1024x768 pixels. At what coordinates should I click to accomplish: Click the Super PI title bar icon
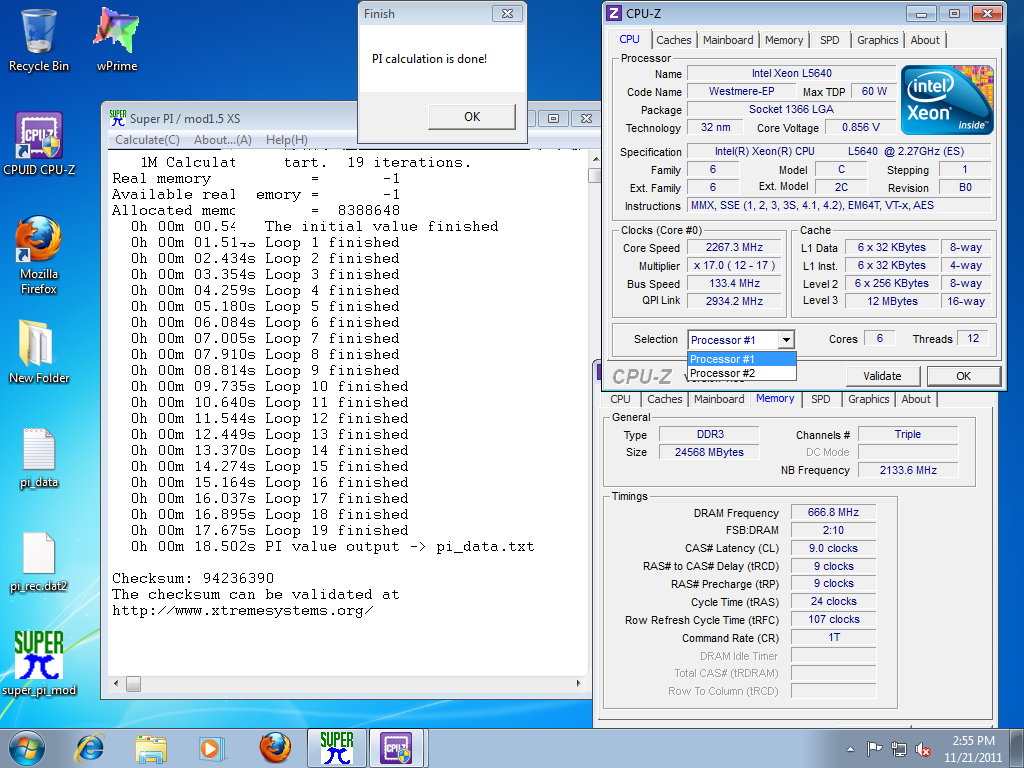tap(118, 118)
